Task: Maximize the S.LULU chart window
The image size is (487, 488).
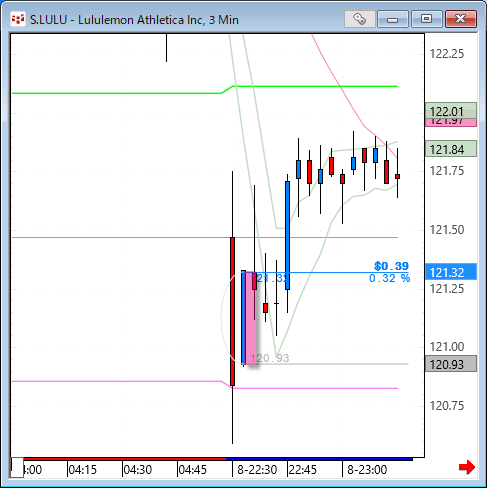Action: [427, 19]
